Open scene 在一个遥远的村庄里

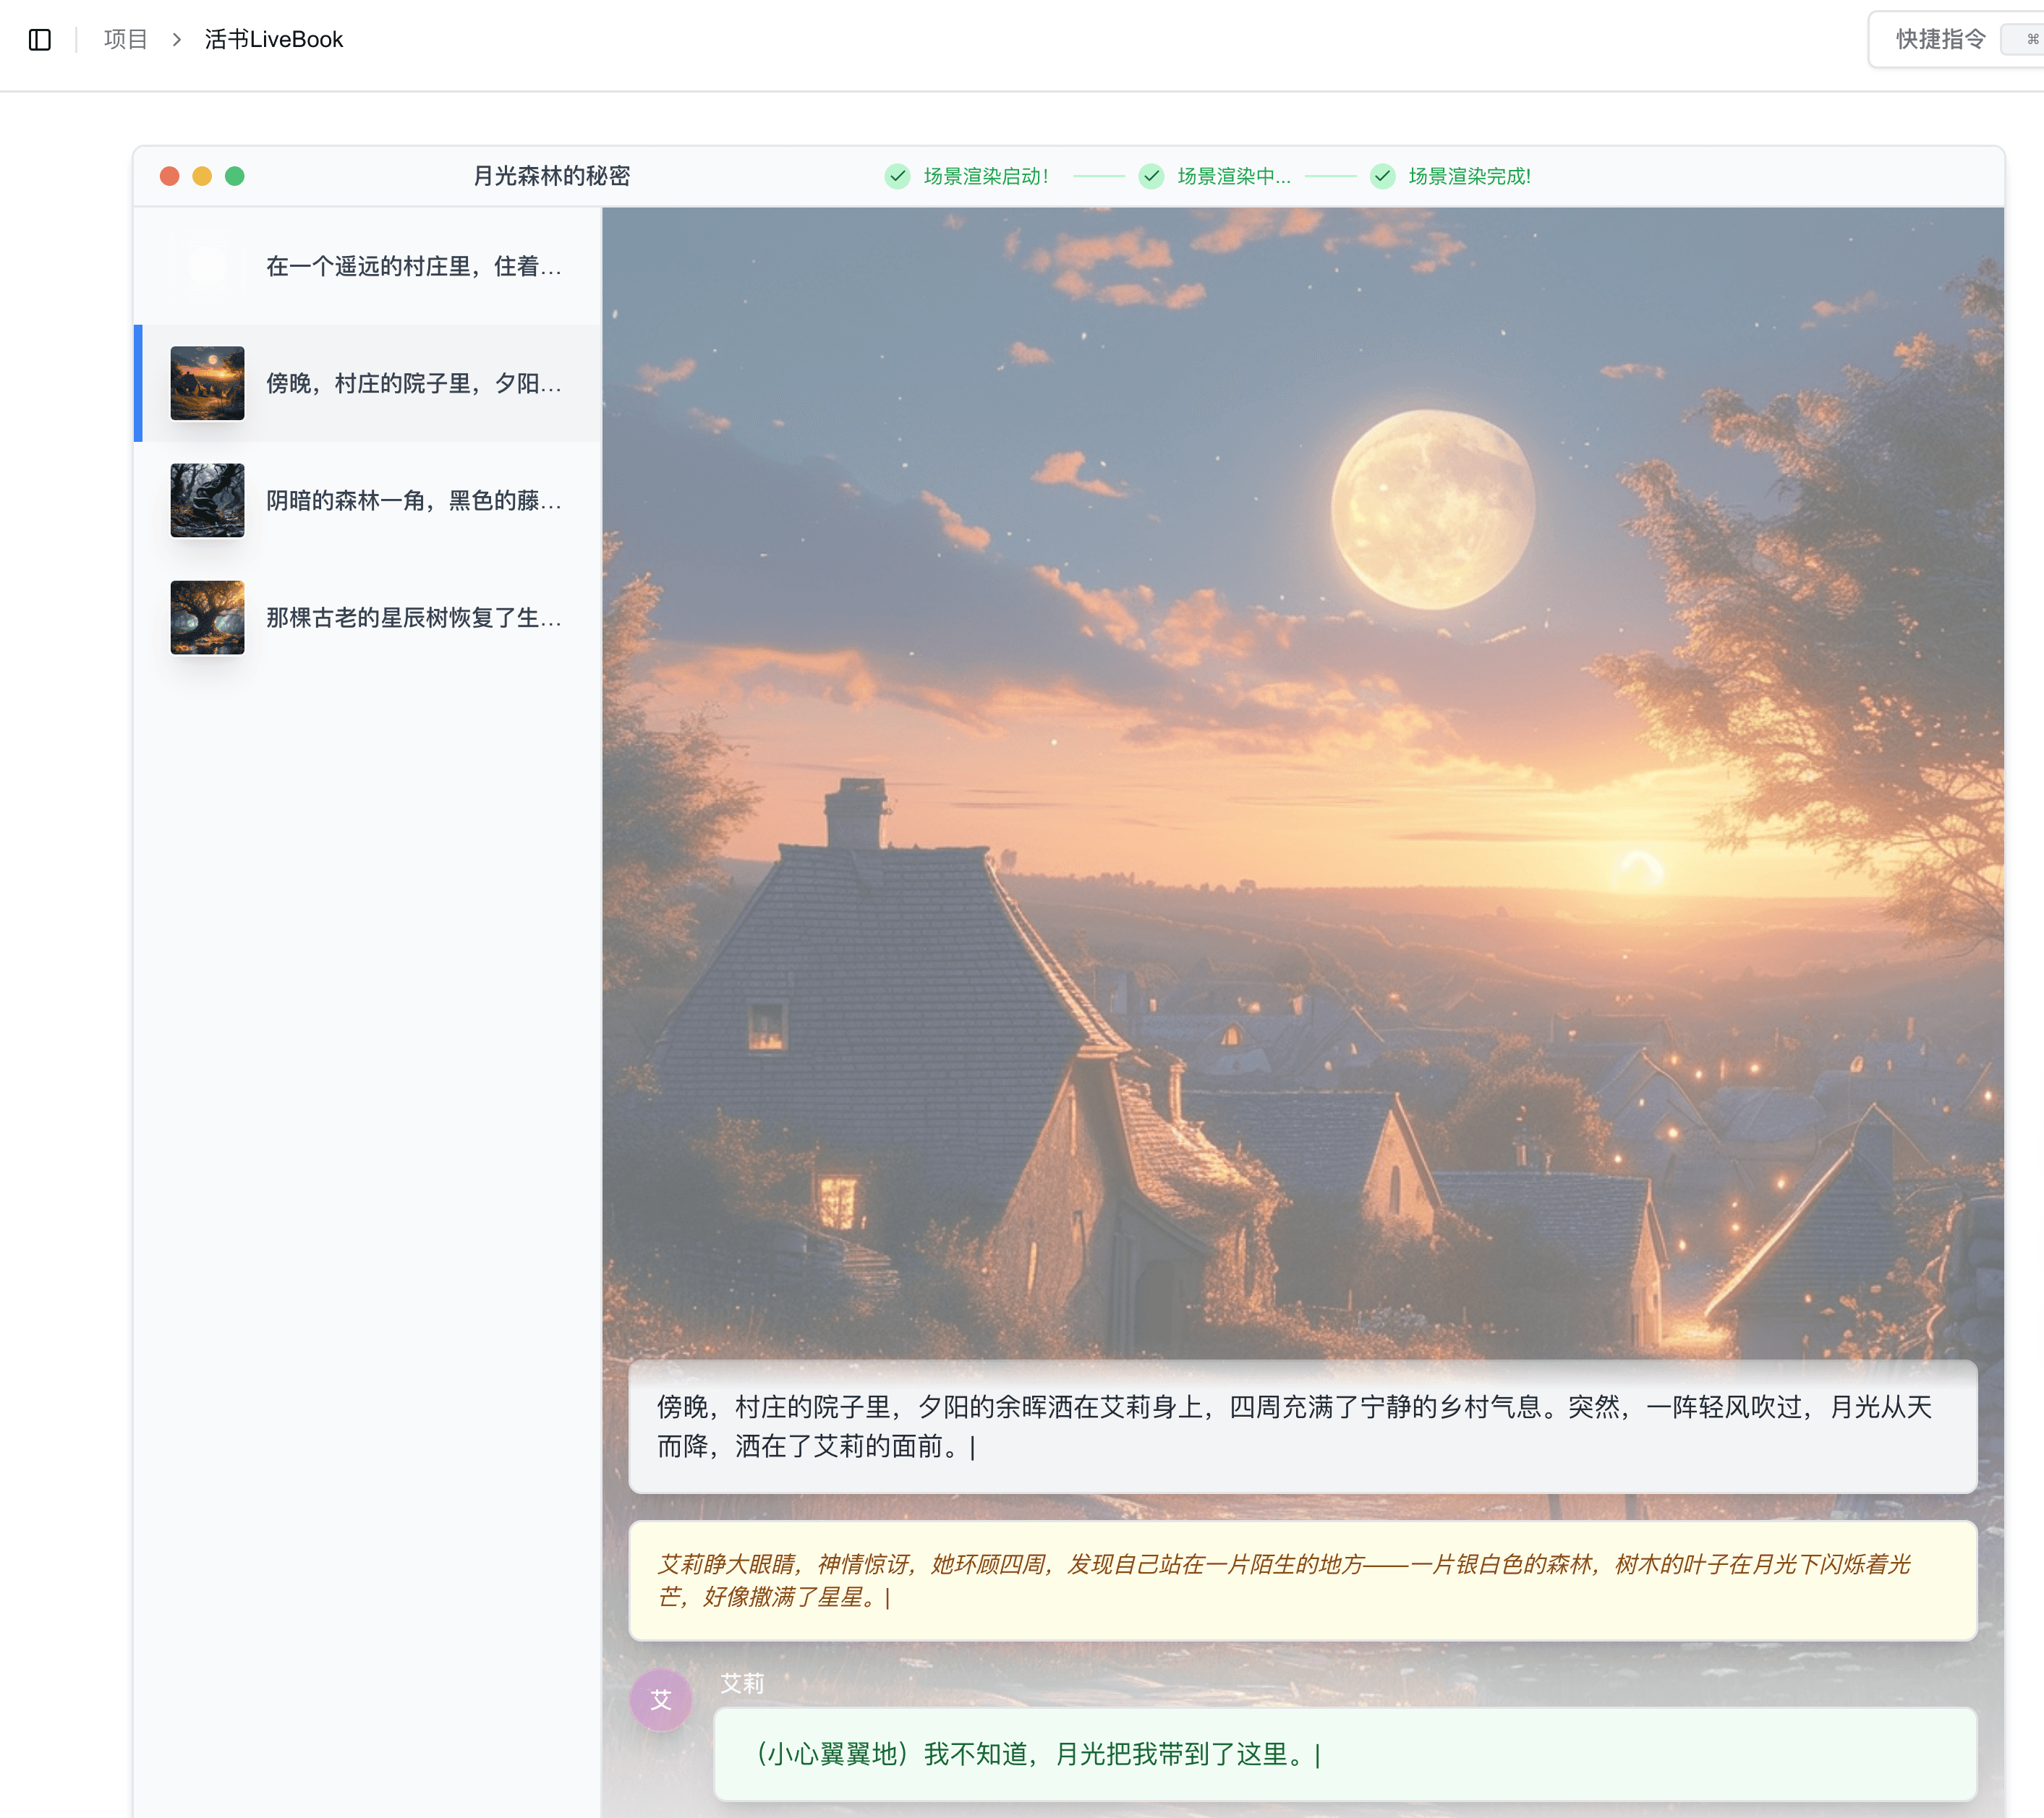[x=368, y=266]
